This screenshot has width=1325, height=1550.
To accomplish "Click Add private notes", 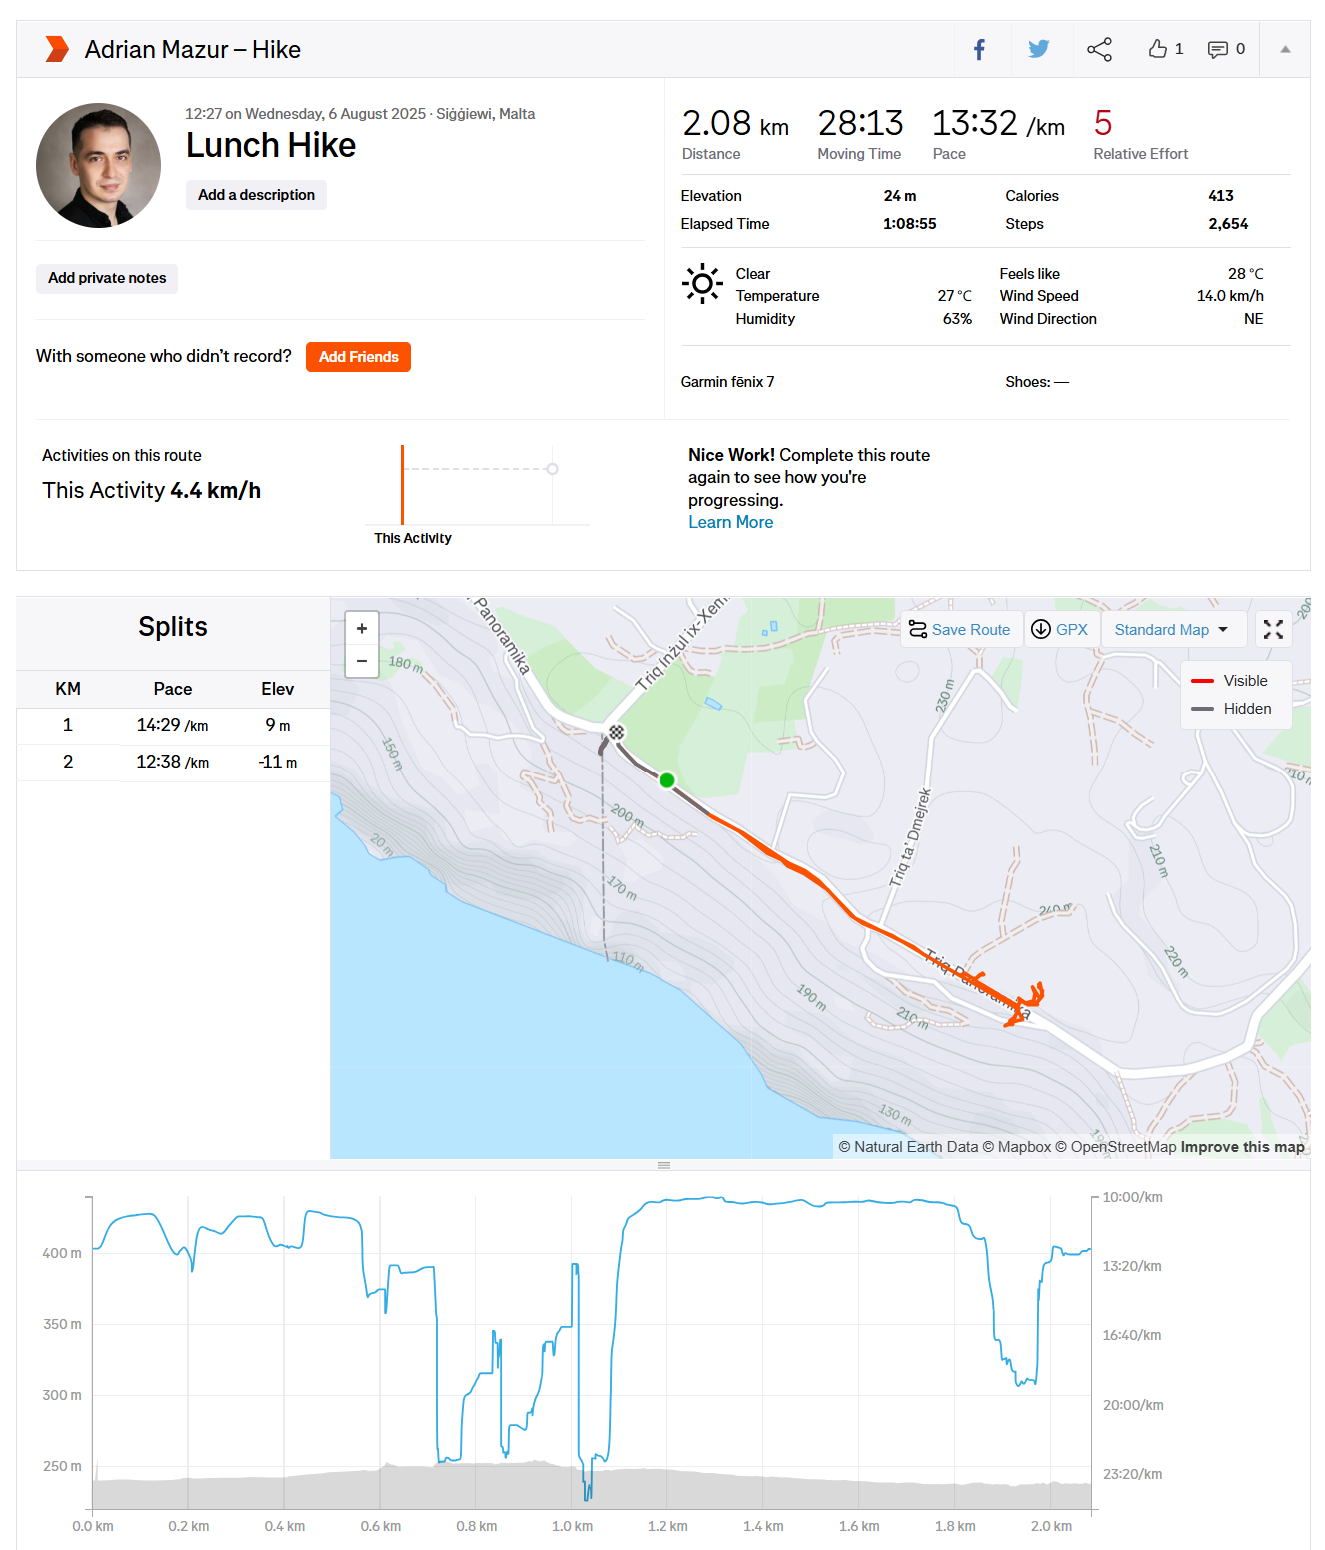I will click(x=107, y=278).
